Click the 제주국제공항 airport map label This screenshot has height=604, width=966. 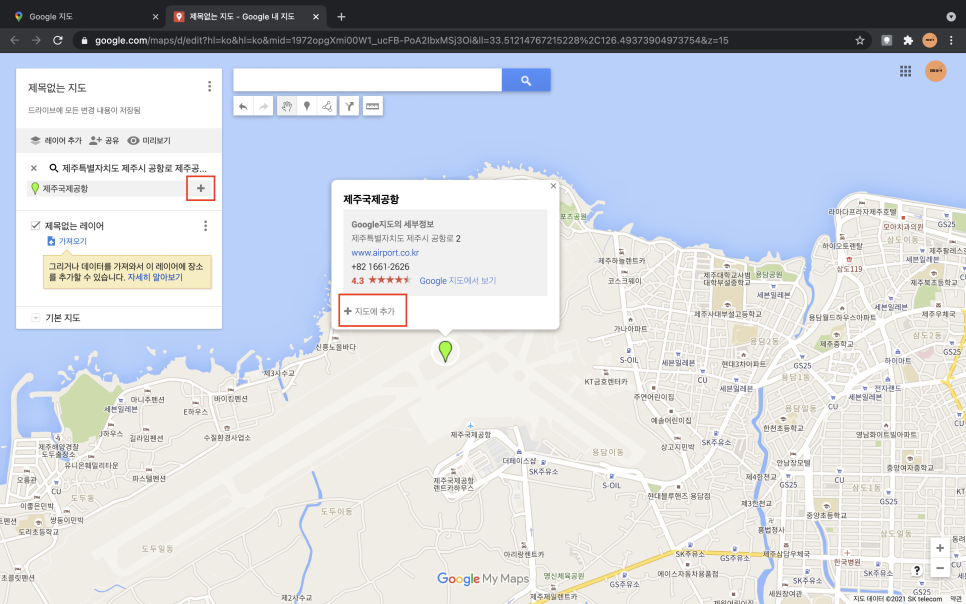(x=470, y=435)
